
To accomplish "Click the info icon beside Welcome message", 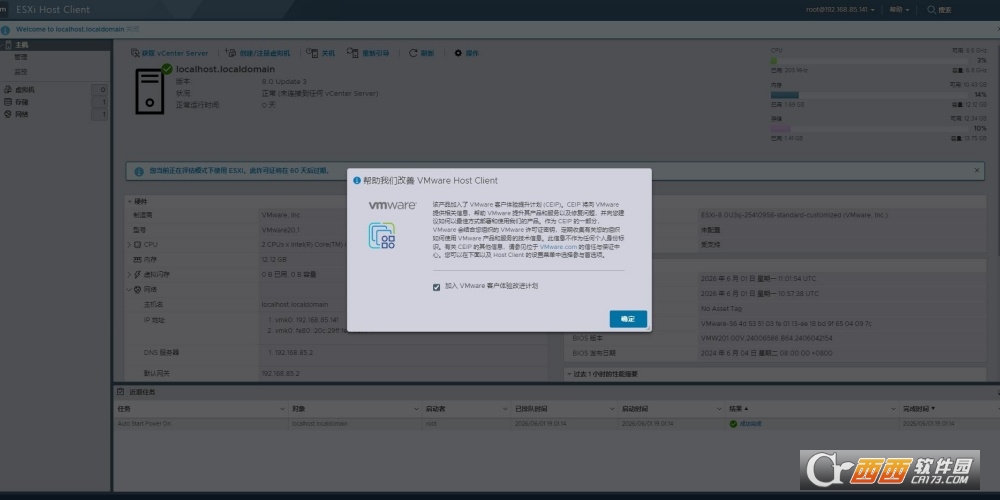I will 4,29.
